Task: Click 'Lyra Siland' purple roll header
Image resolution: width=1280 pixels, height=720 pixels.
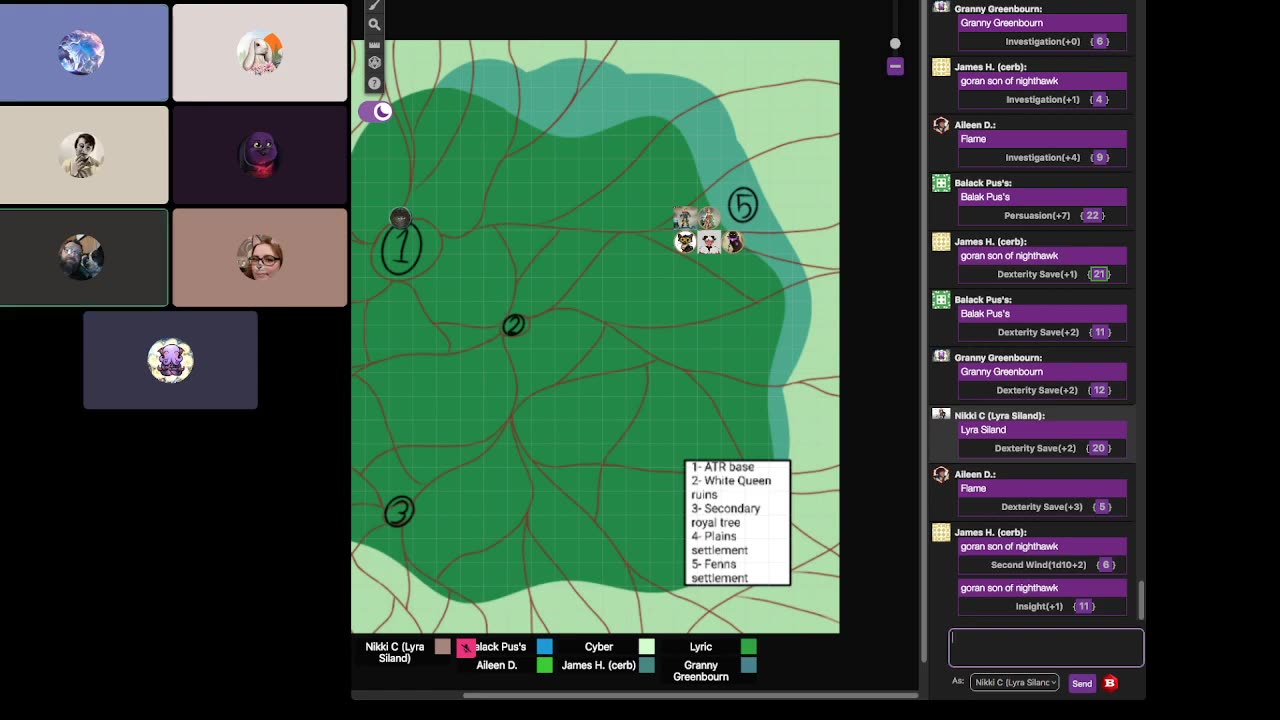Action: (1042, 430)
